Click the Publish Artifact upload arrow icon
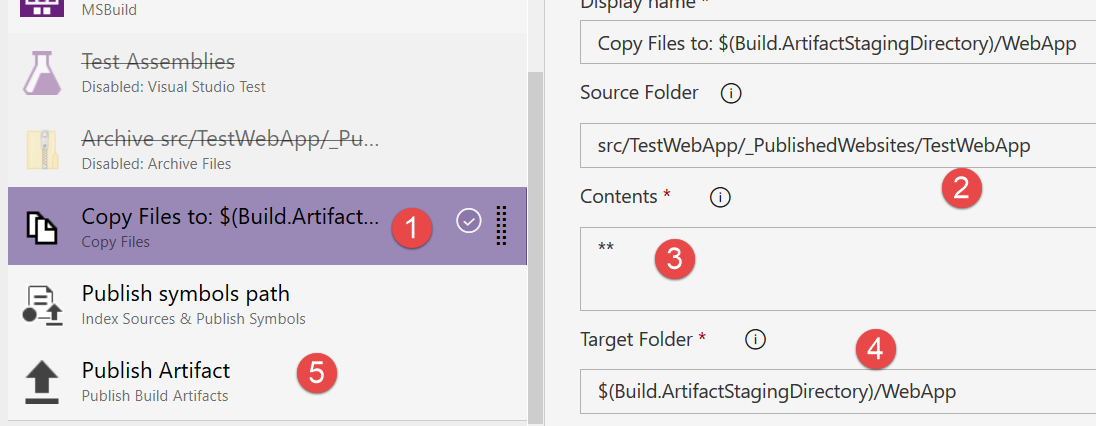 click(42, 381)
